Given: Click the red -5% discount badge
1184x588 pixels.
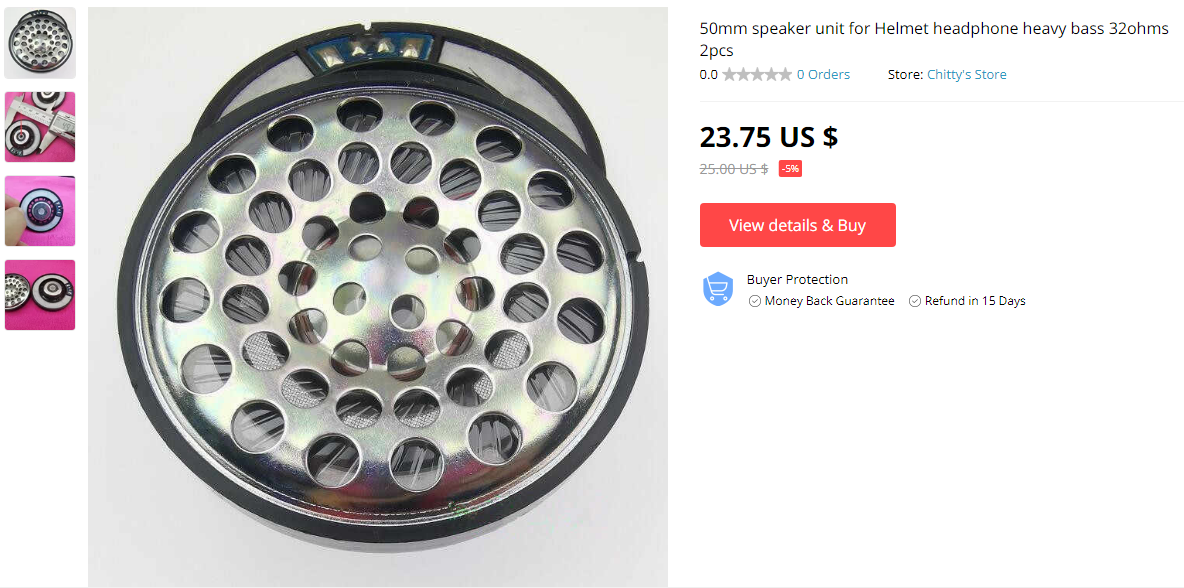Looking at the screenshot, I should click(x=790, y=169).
